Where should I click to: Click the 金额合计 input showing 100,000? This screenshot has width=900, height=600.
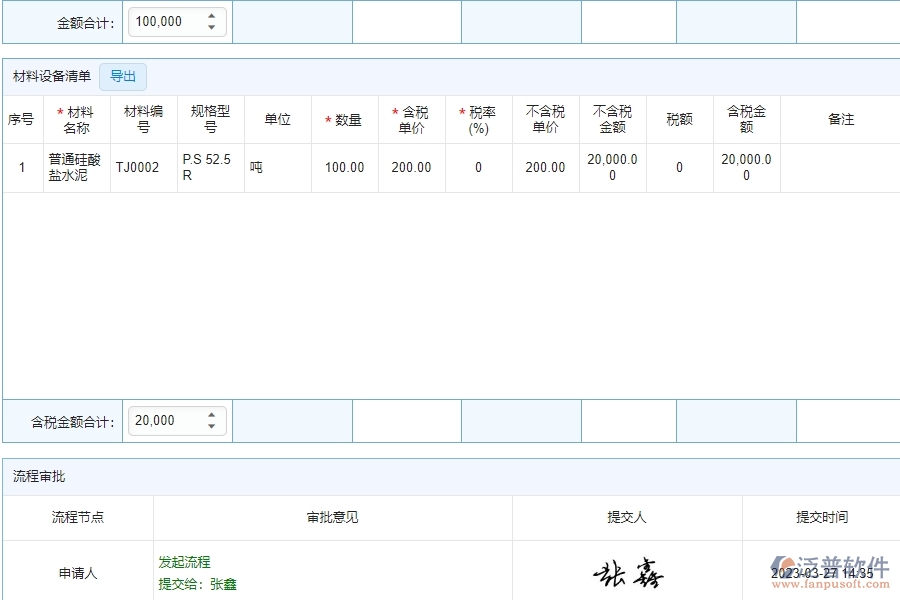point(165,21)
